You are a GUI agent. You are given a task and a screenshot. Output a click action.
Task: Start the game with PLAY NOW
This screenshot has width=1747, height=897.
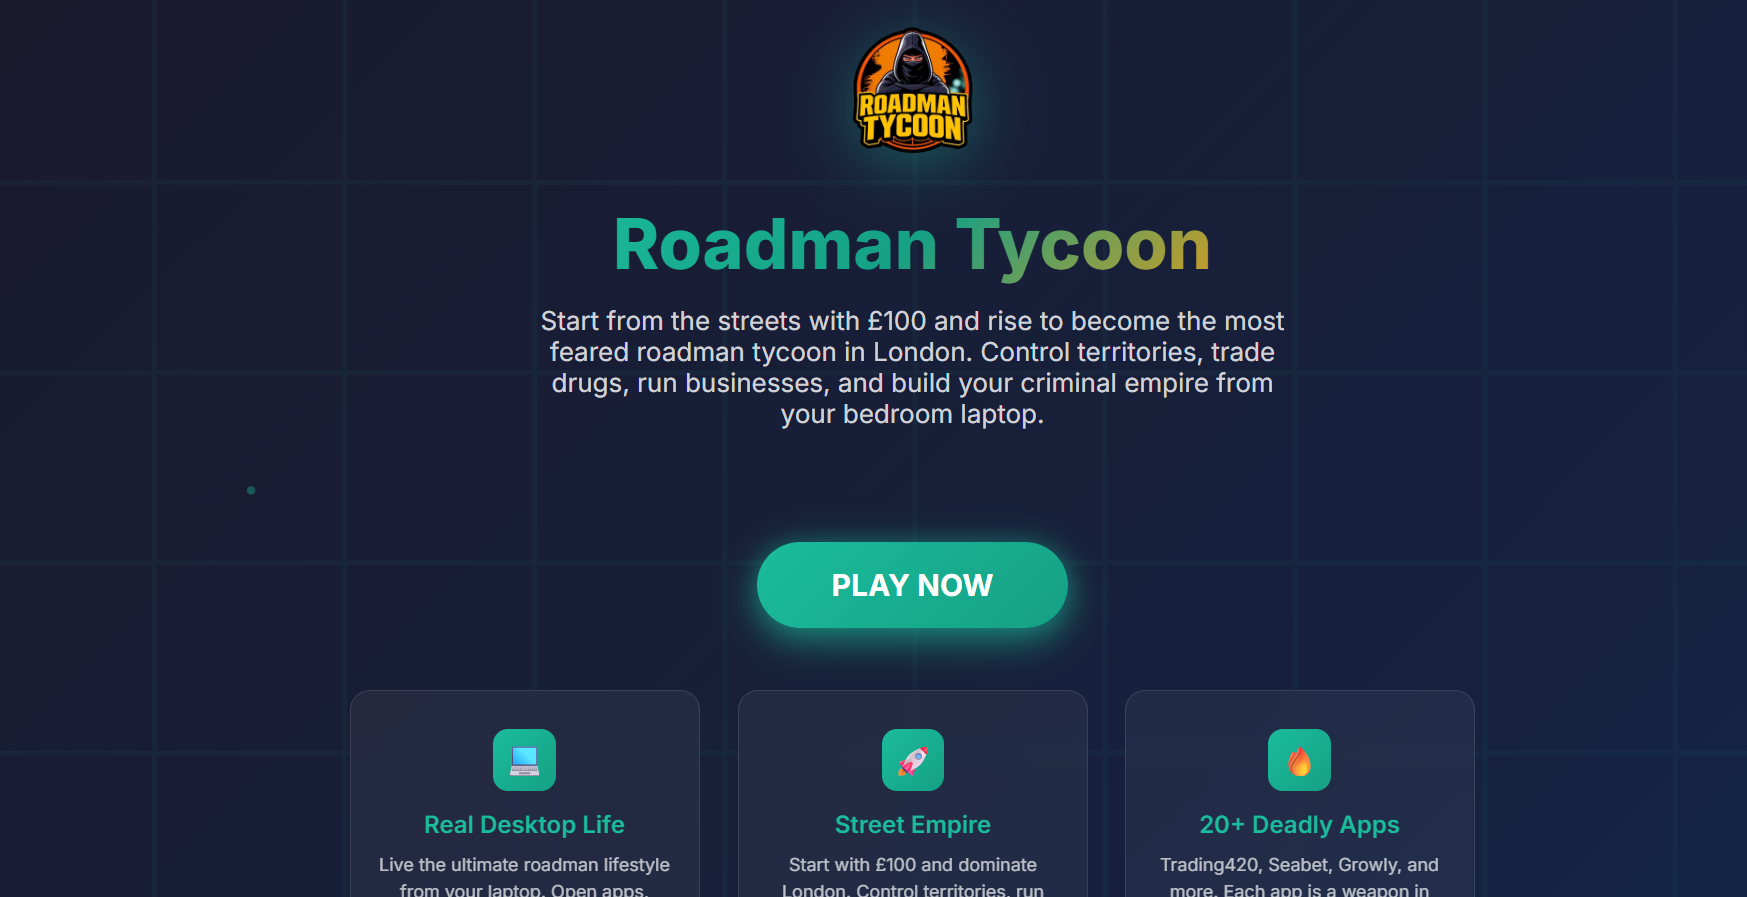click(x=912, y=585)
